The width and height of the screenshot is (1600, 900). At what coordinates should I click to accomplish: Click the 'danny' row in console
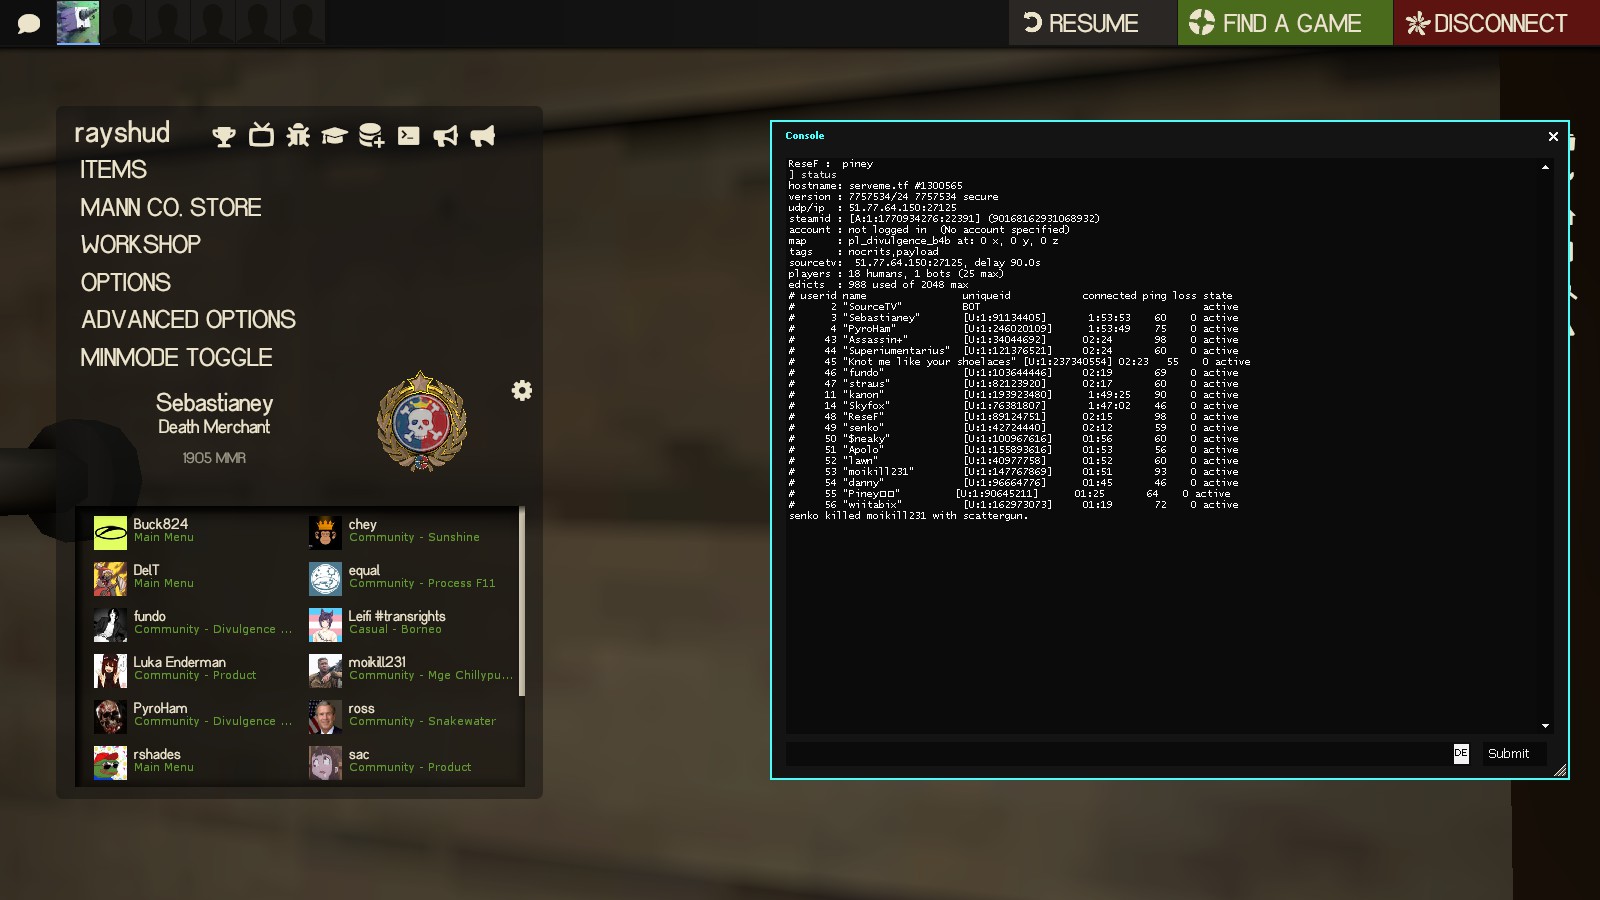(1013, 483)
